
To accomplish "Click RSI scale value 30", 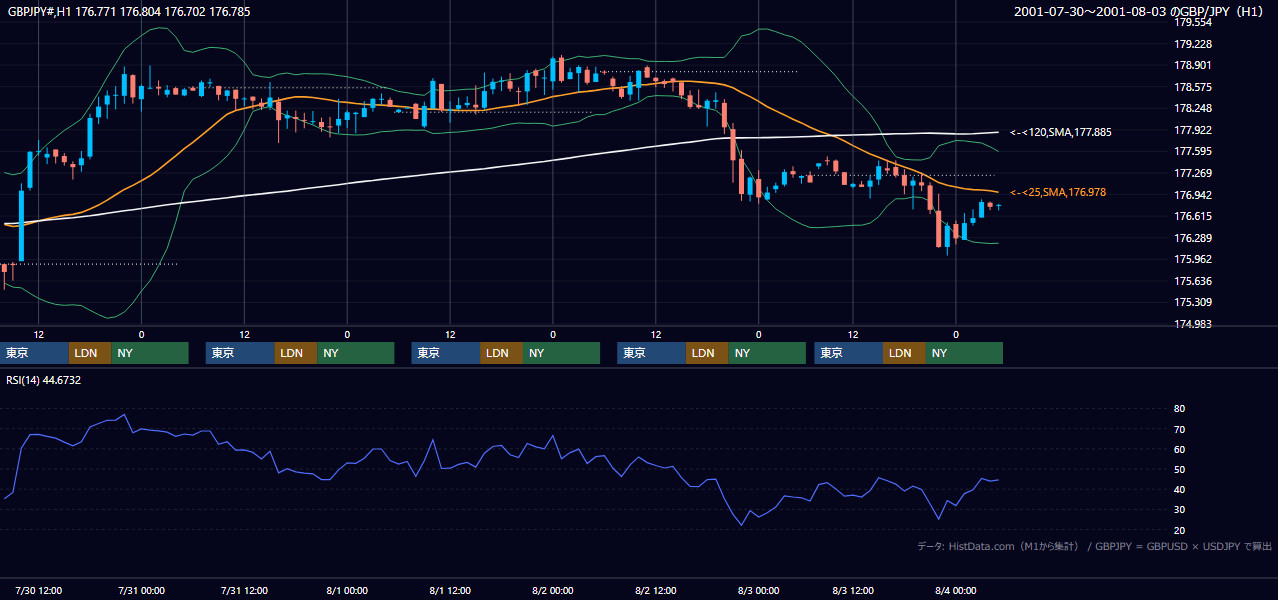I will tap(1179, 510).
